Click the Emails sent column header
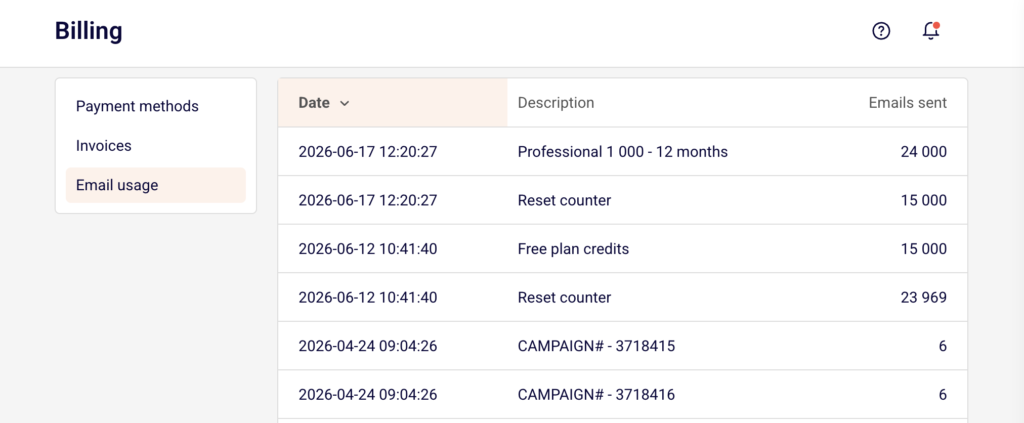This screenshot has height=423, width=1024. tap(907, 102)
